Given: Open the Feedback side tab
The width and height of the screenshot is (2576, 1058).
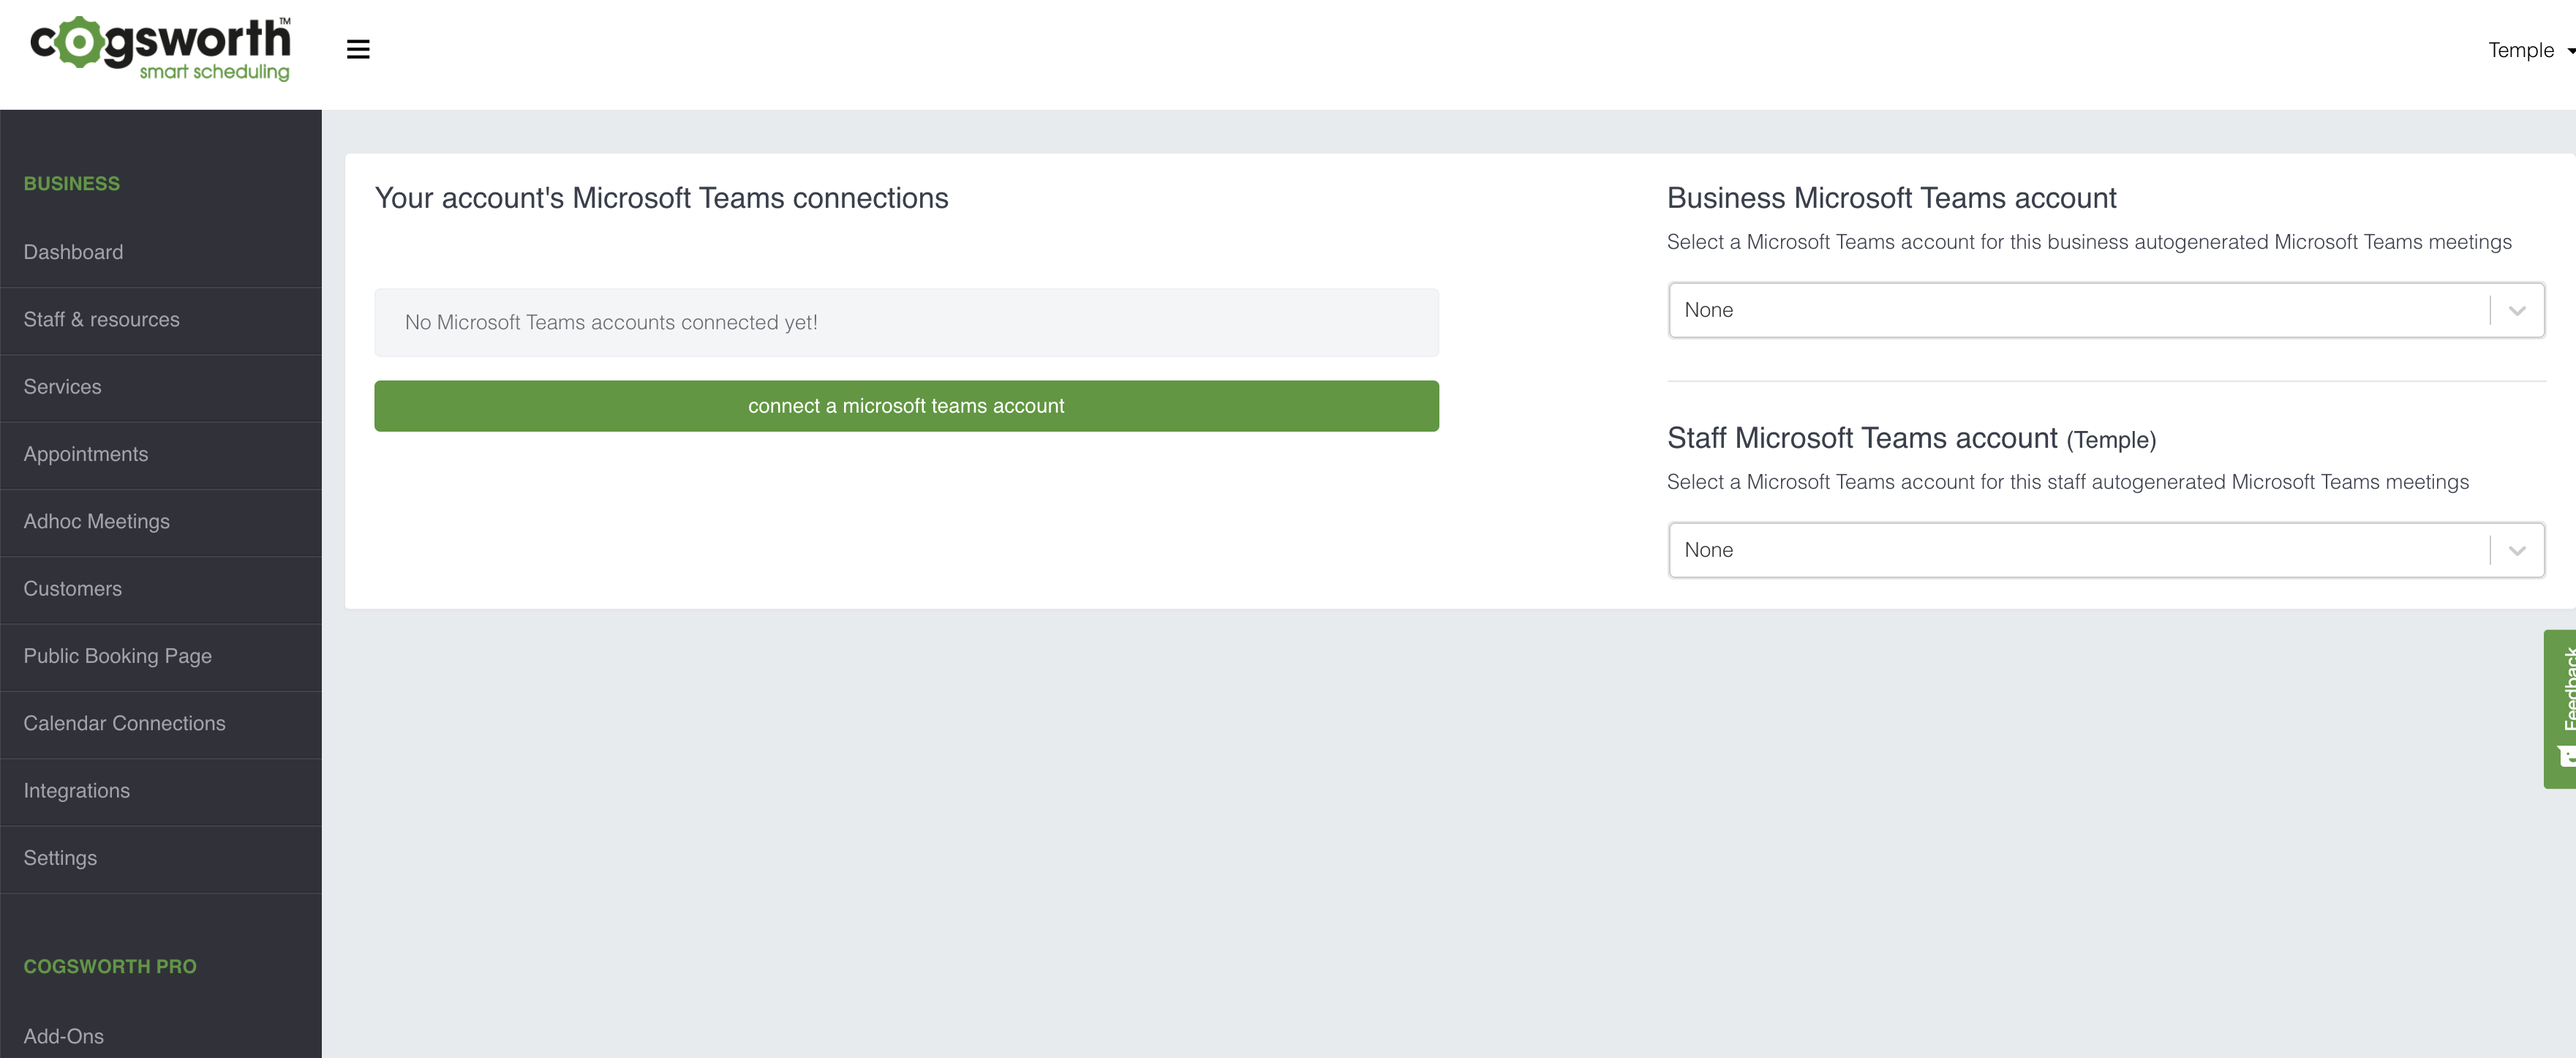Looking at the screenshot, I should pos(2561,708).
